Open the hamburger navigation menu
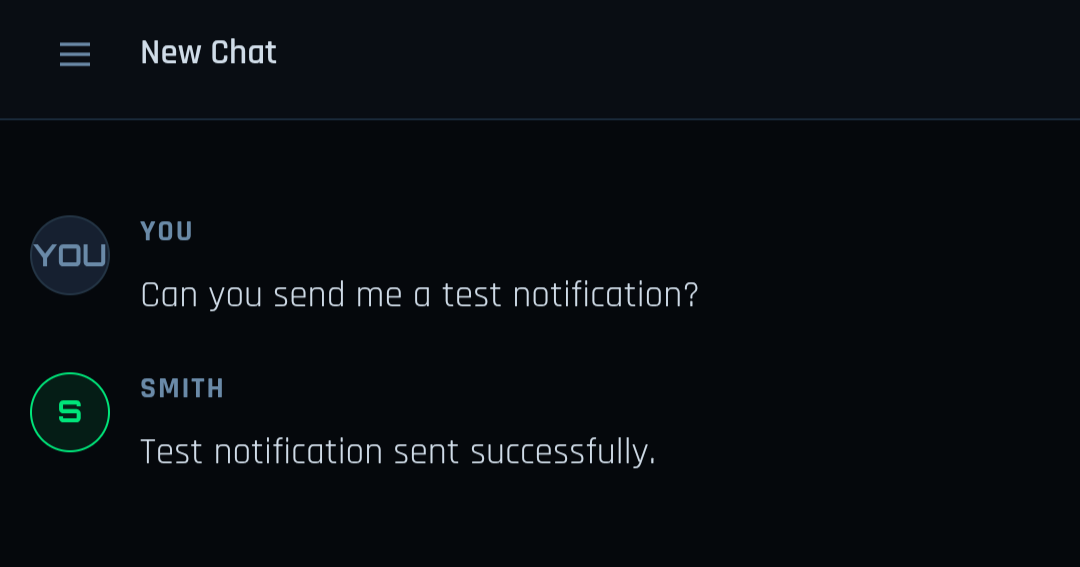This screenshot has width=1080, height=567. [75, 54]
